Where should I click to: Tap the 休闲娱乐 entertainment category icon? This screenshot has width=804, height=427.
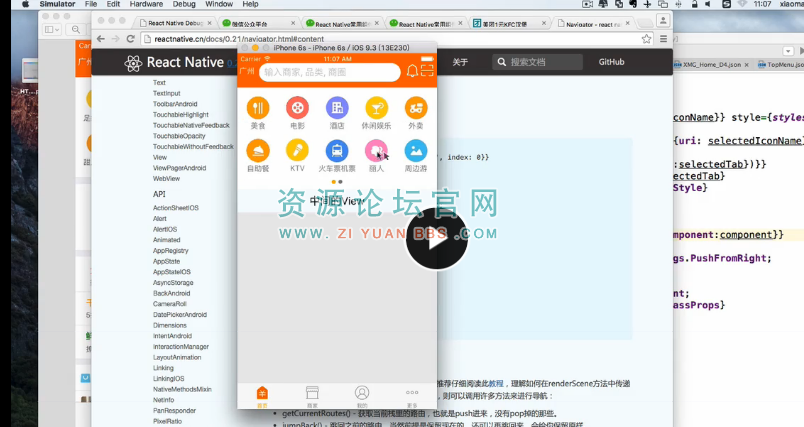[376, 108]
